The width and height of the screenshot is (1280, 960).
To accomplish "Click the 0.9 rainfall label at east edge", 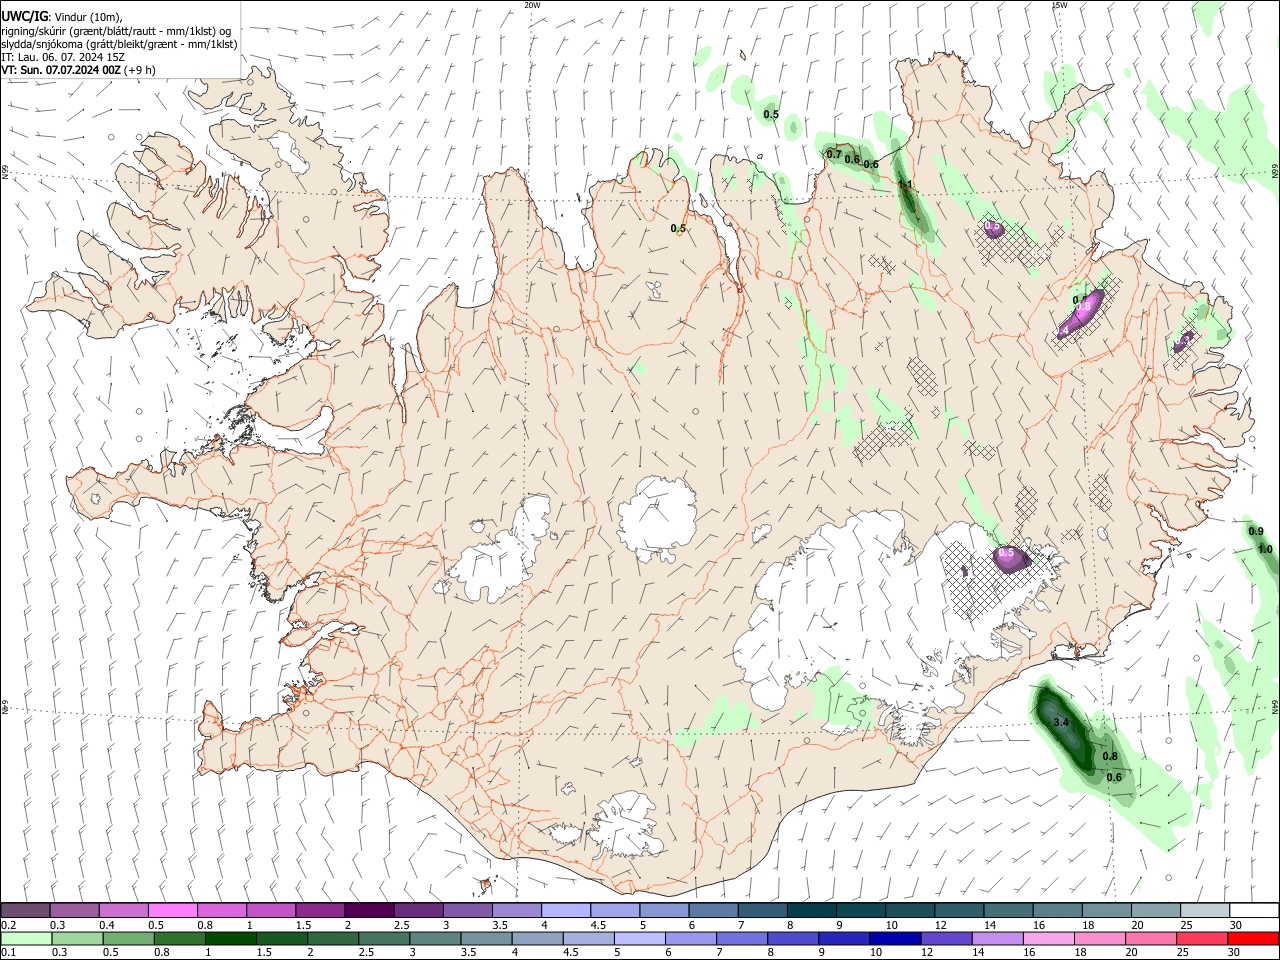I will click(x=1257, y=531).
